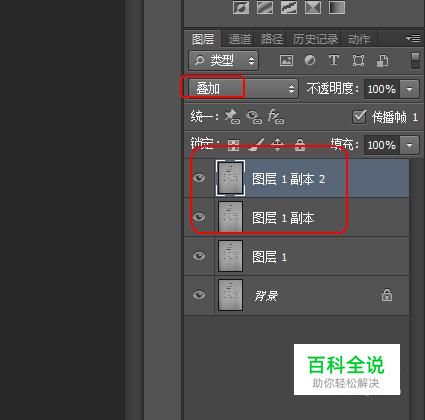Viewport: 425px width, 420px height.
Task: Lock position move icon
Action: 277,145
